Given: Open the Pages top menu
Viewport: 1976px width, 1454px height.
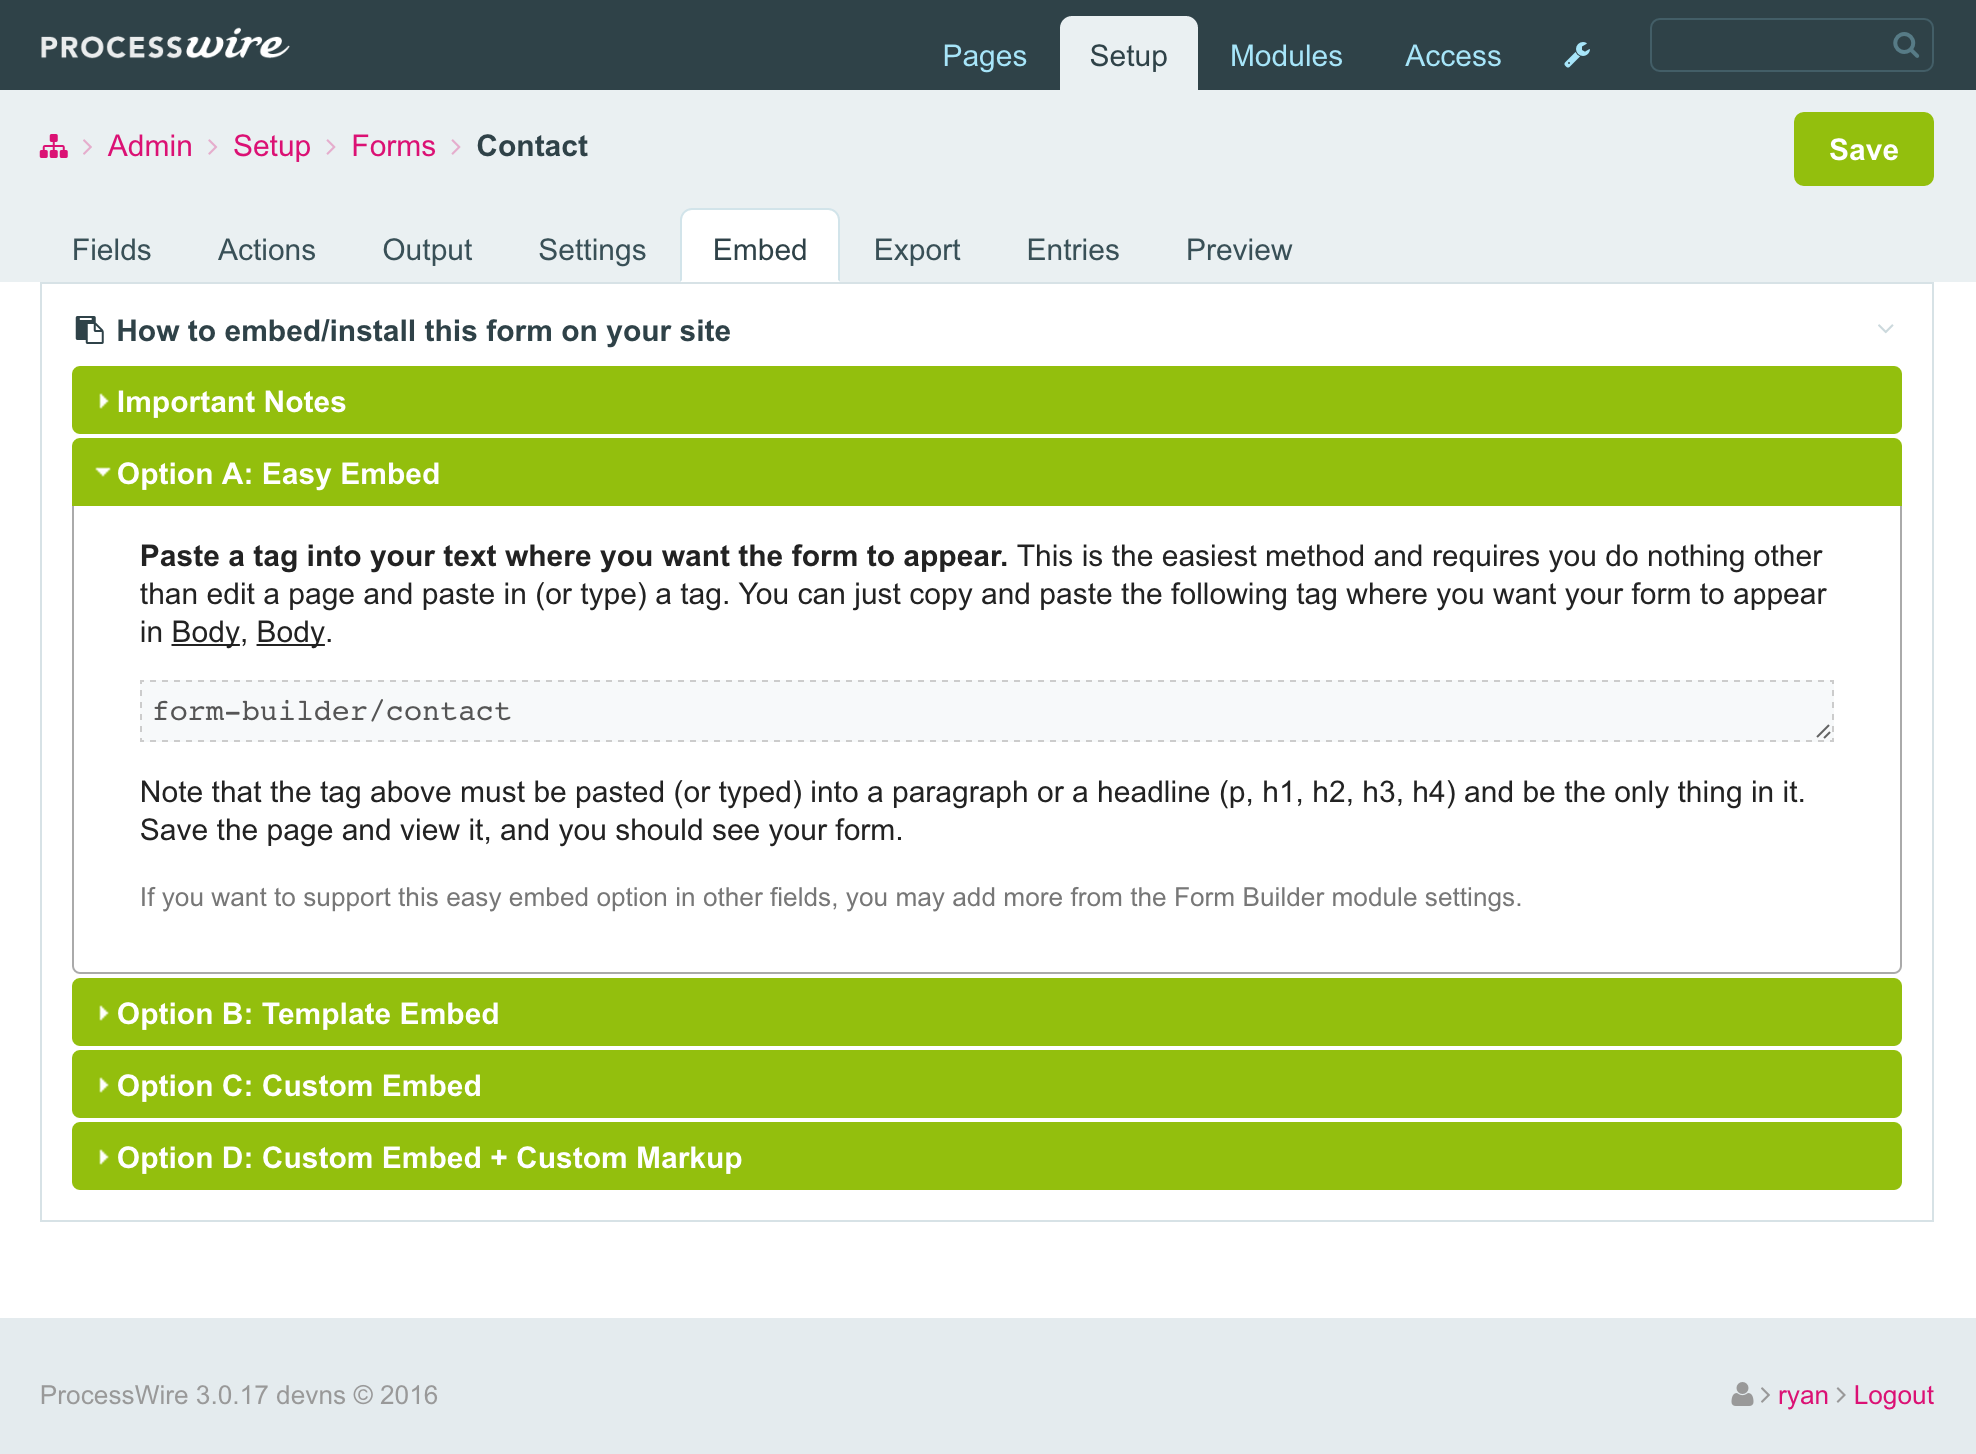Looking at the screenshot, I should [x=984, y=56].
